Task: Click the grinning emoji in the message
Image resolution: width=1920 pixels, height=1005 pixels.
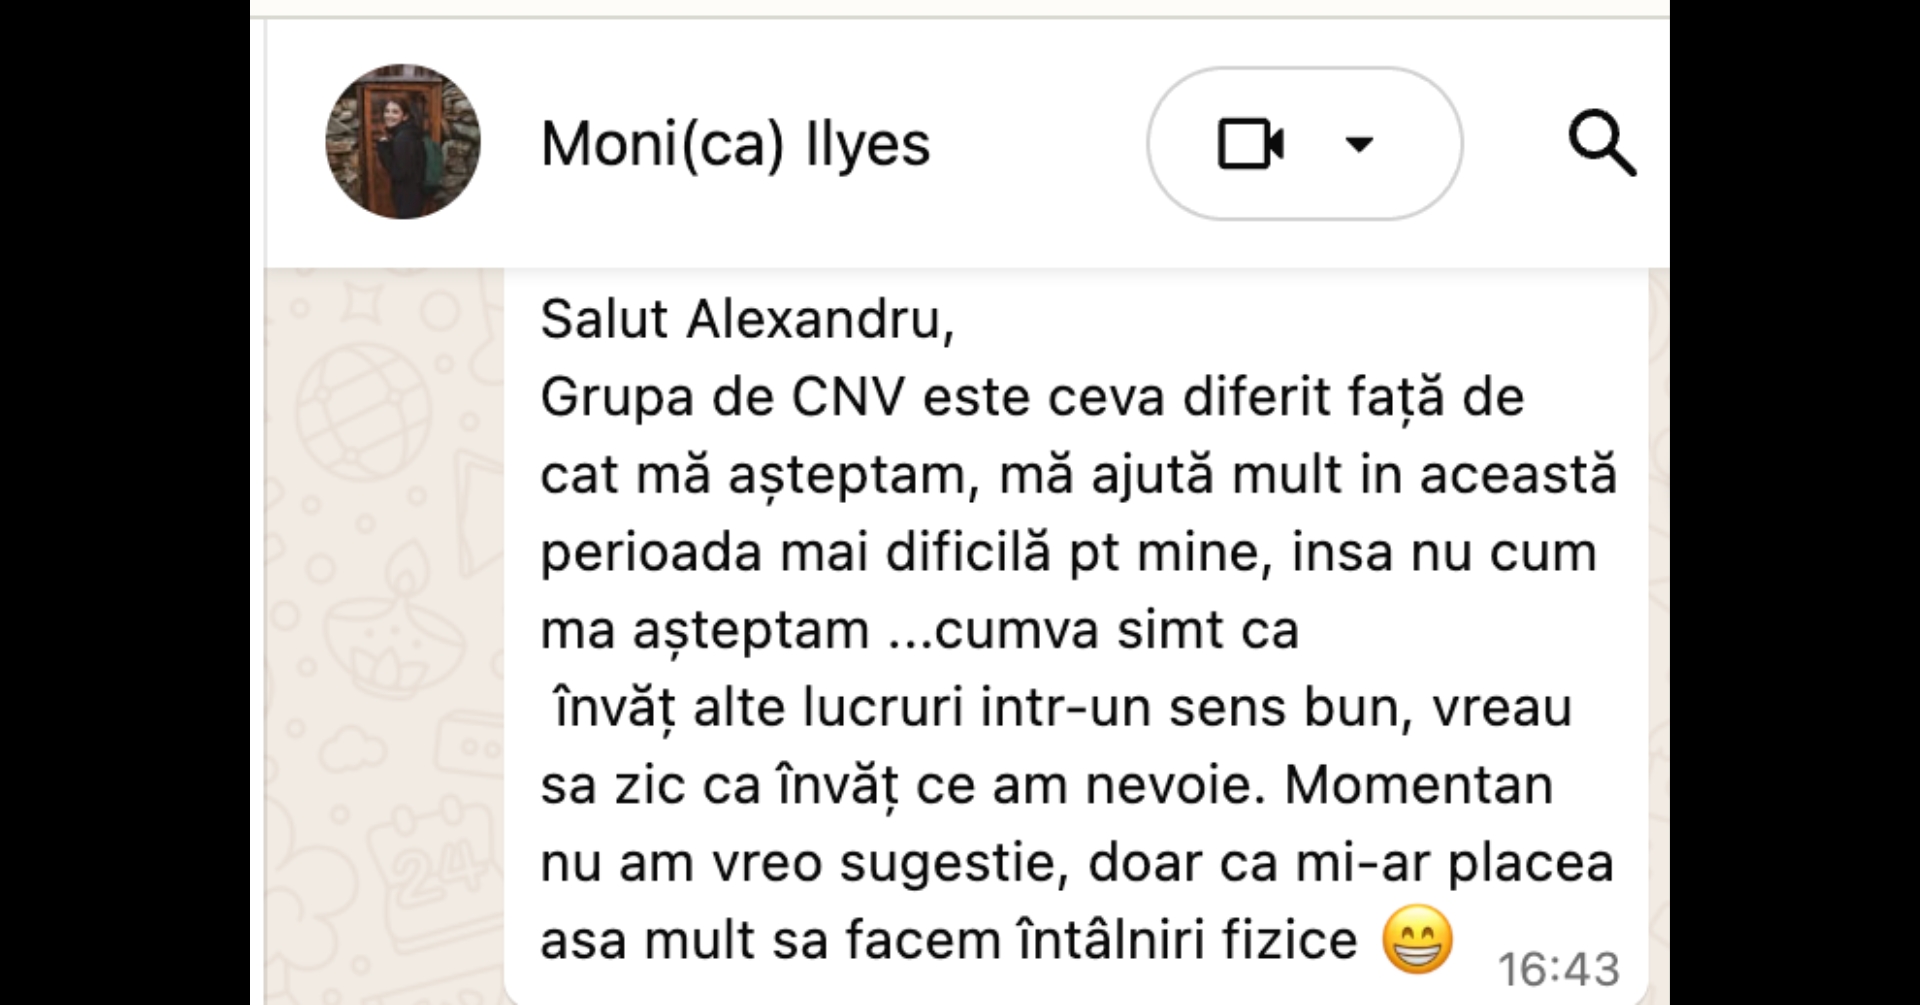Action: pyautogui.click(x=1417, y=939)
